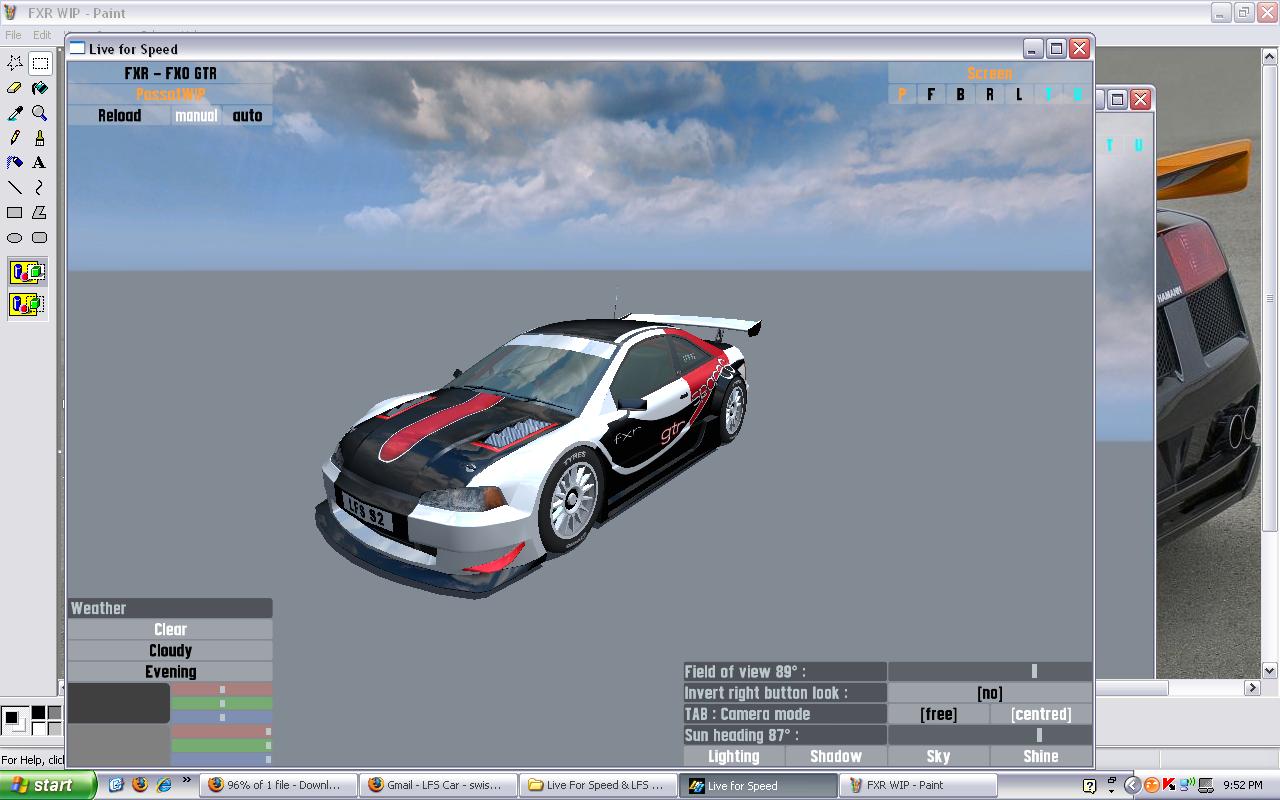Screen dimensions: 1280x800
Task: Set camera mode to [free]
Action: [938, 714]
